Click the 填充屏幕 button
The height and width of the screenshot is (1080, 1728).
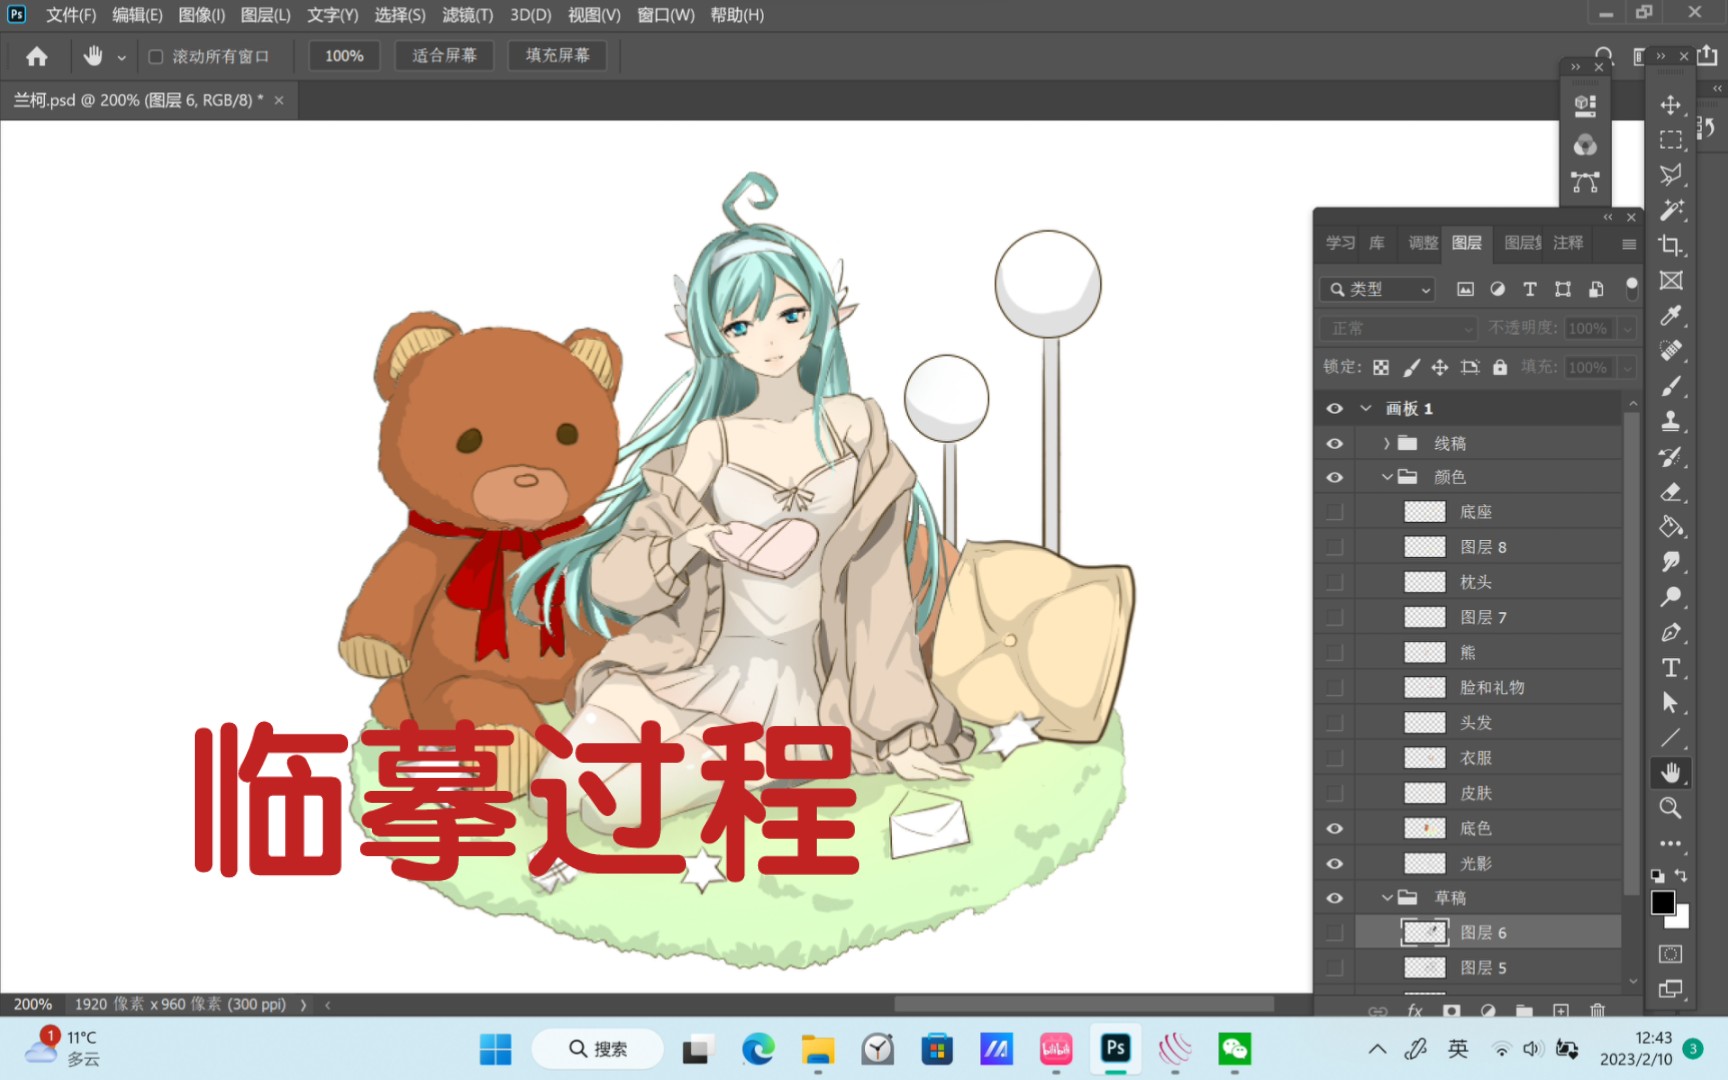point(558,56)
